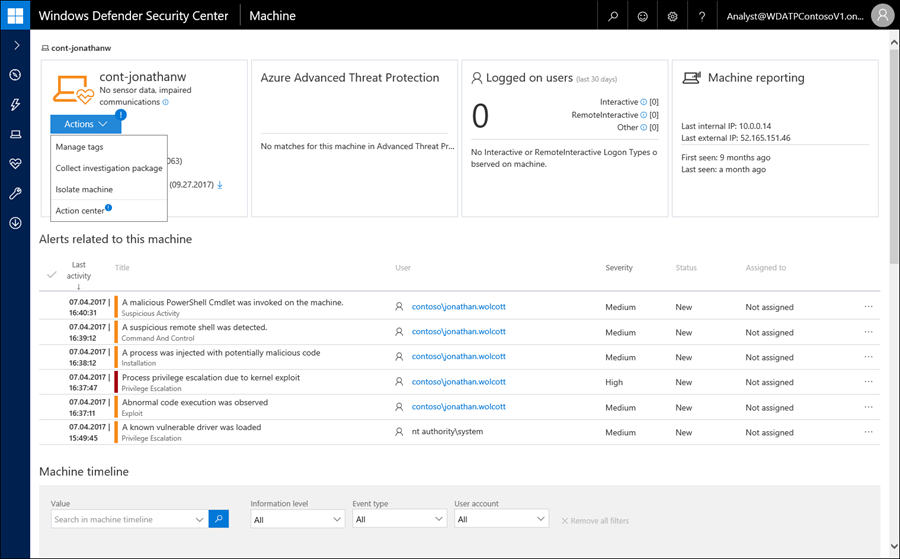Open the search magnifier in top bar
Image resolution: width=900 pixels, height=559 pixels.
pos(612,16)
